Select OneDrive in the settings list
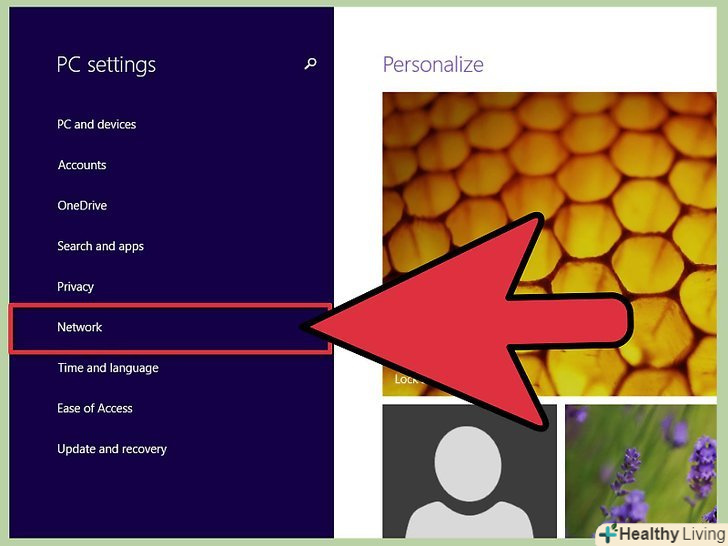Viewport: 728px width, 546px height. pyautogui.click(x=82, y=205)
